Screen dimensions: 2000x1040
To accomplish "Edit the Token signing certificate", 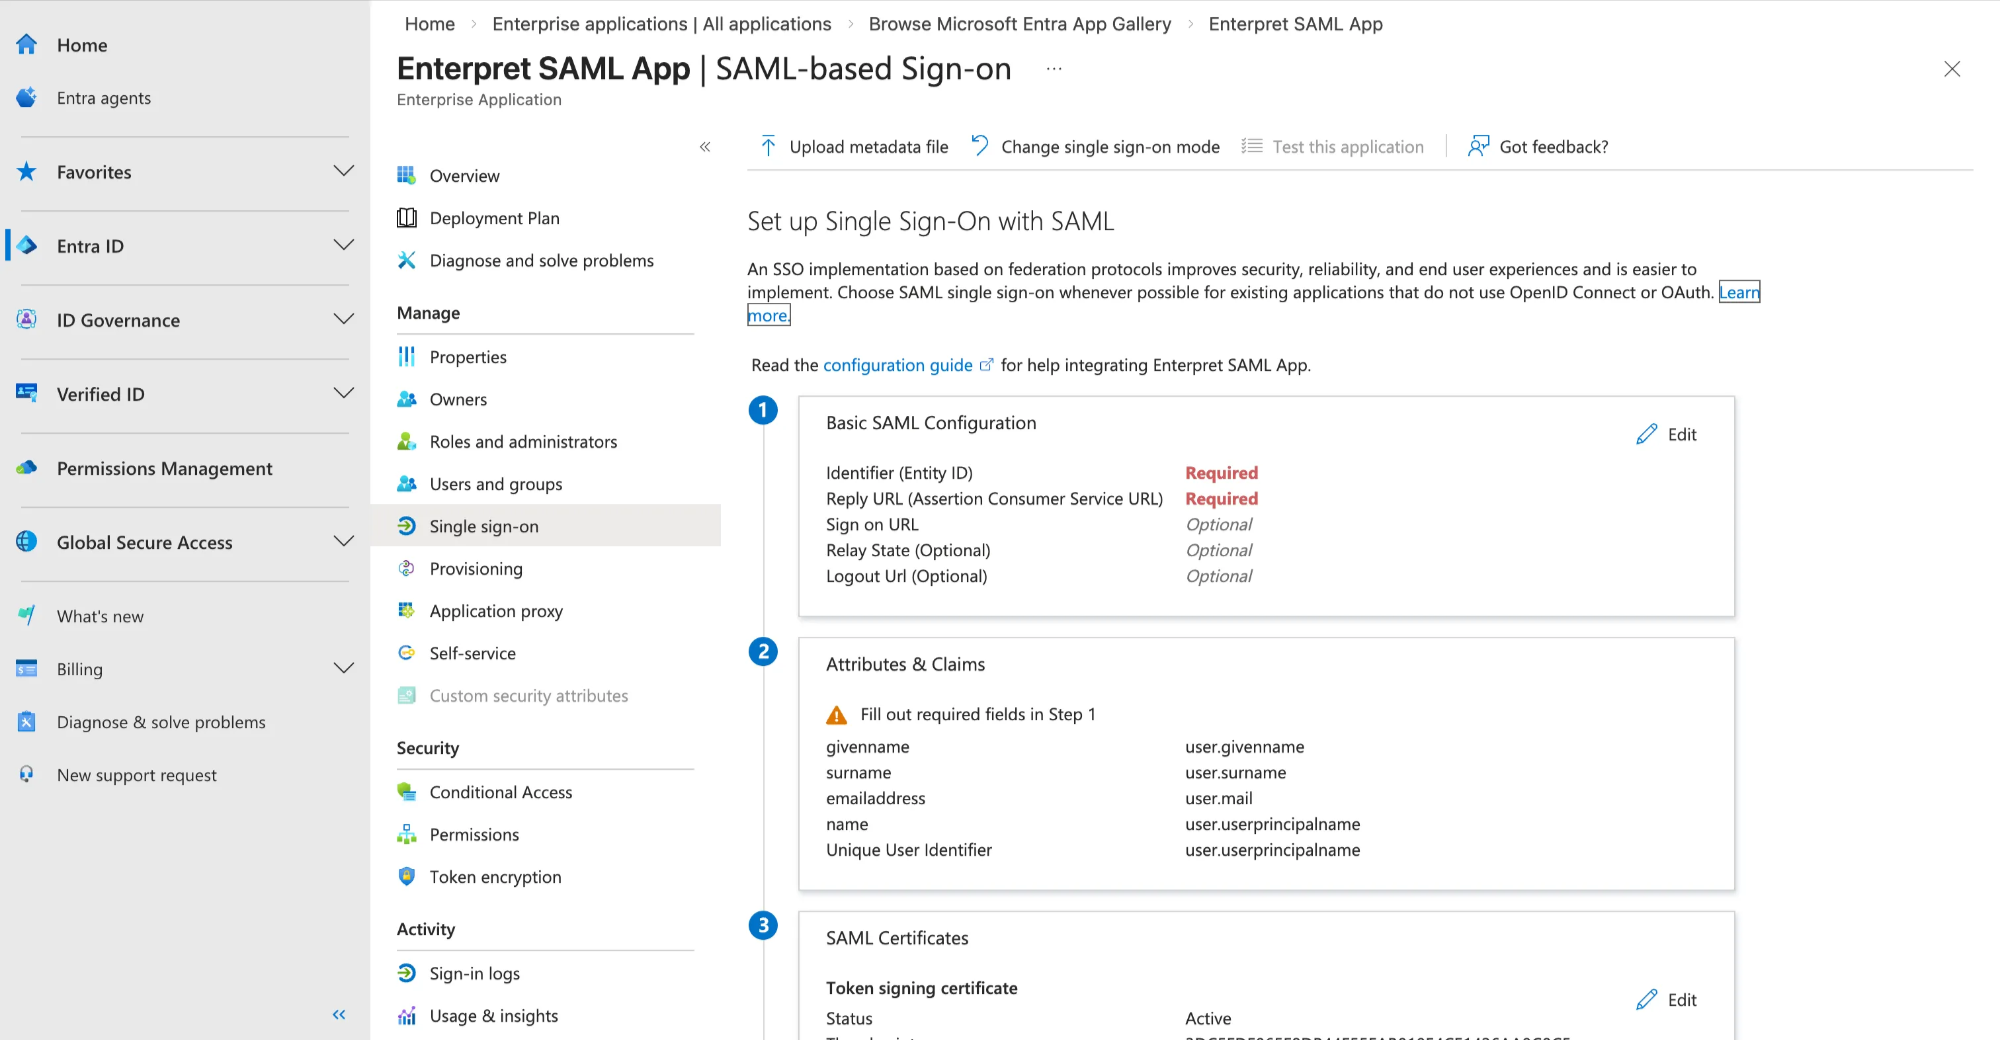I will 1667,999.
